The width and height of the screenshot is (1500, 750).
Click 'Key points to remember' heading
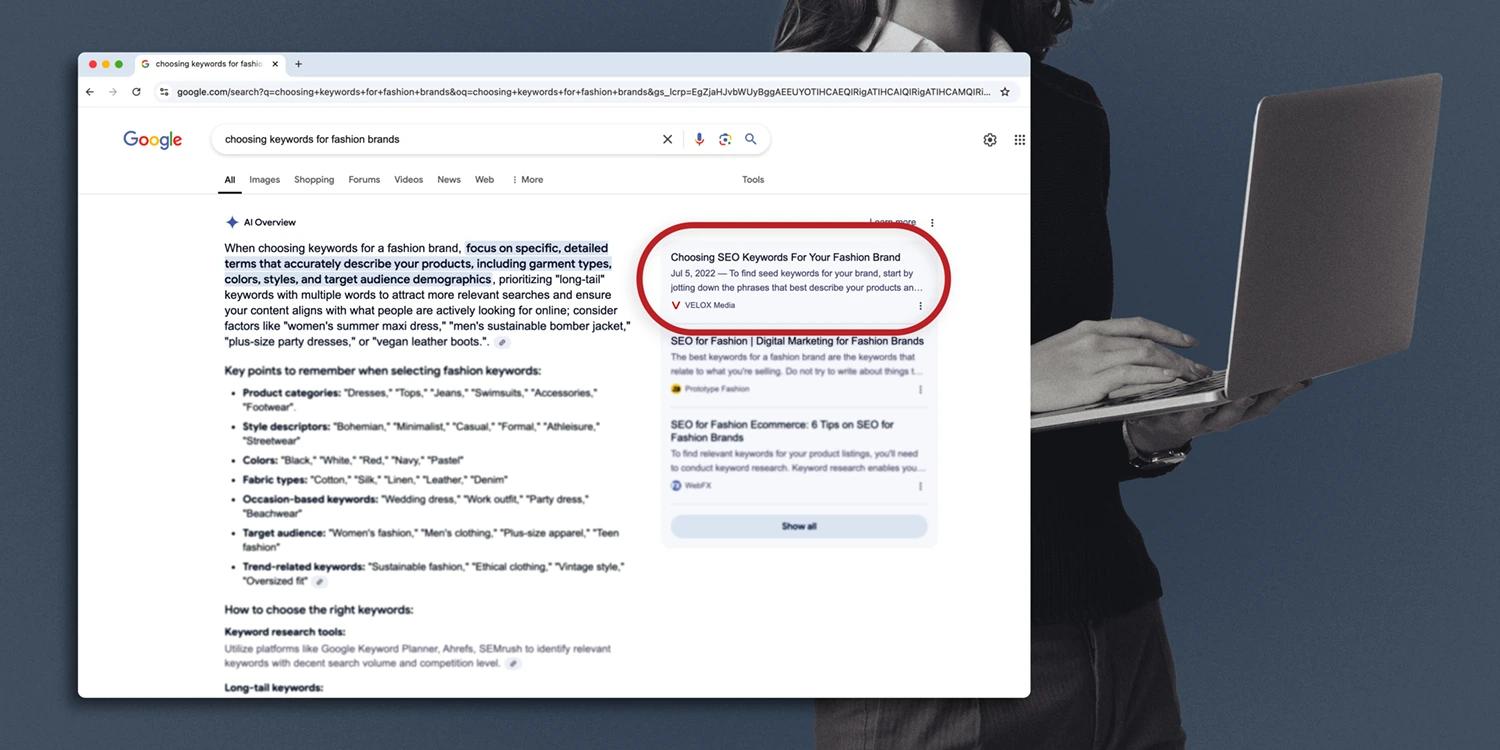pos(383,371)
